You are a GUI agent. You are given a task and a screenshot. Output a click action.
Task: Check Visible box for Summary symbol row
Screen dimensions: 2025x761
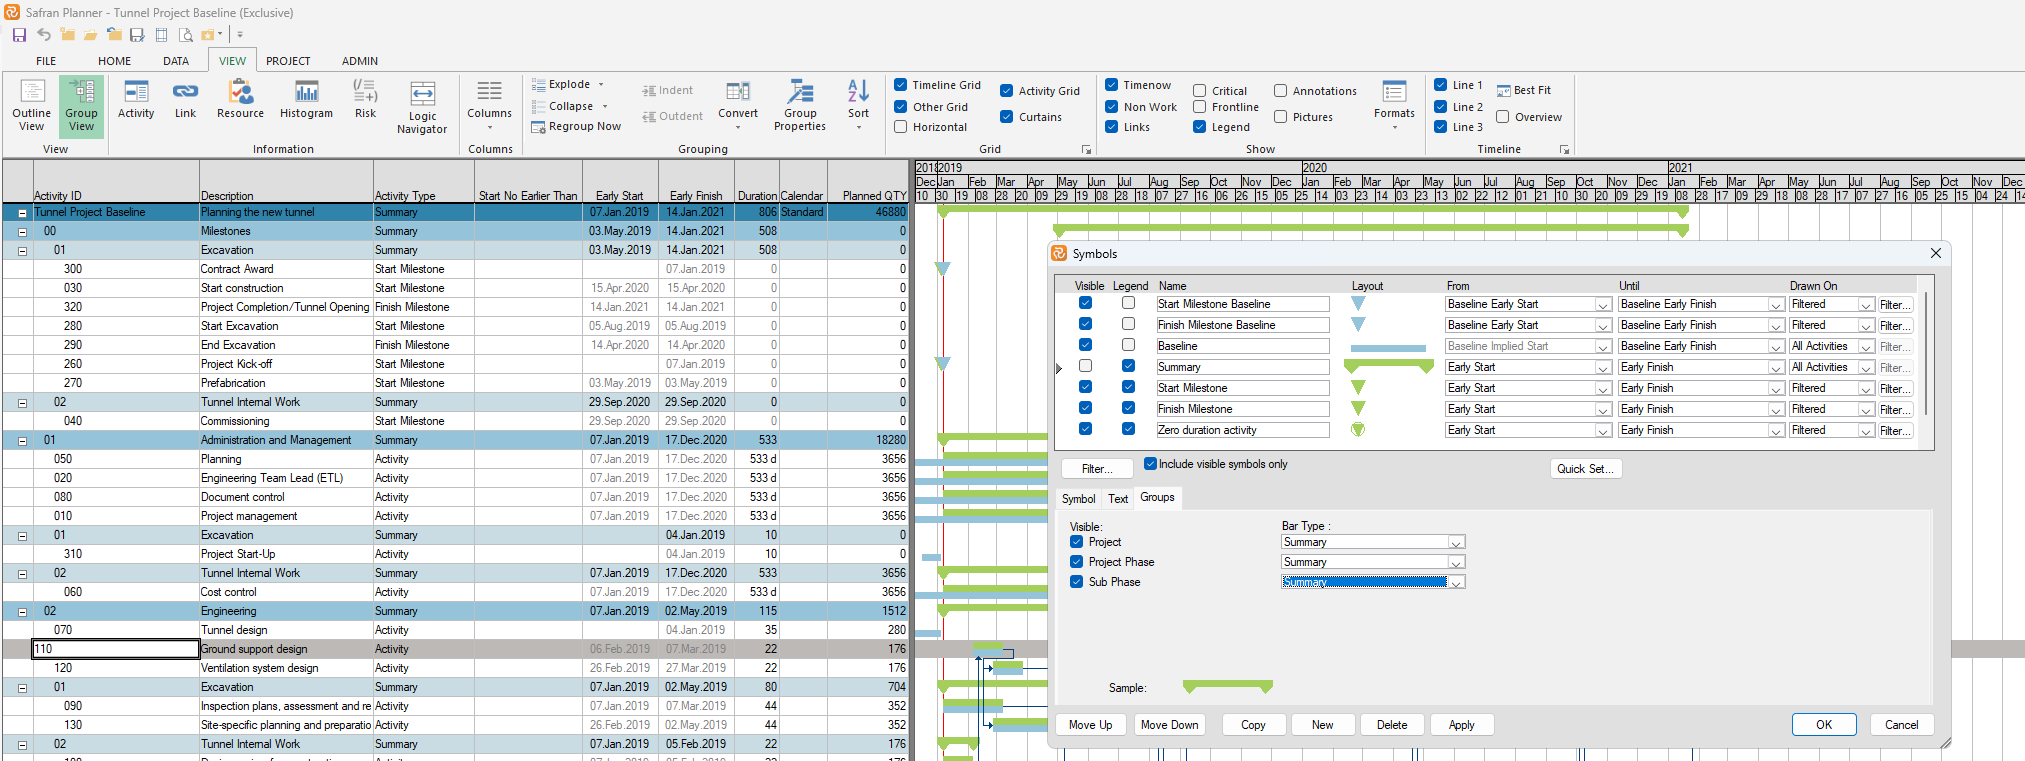tap(1086, 367)
